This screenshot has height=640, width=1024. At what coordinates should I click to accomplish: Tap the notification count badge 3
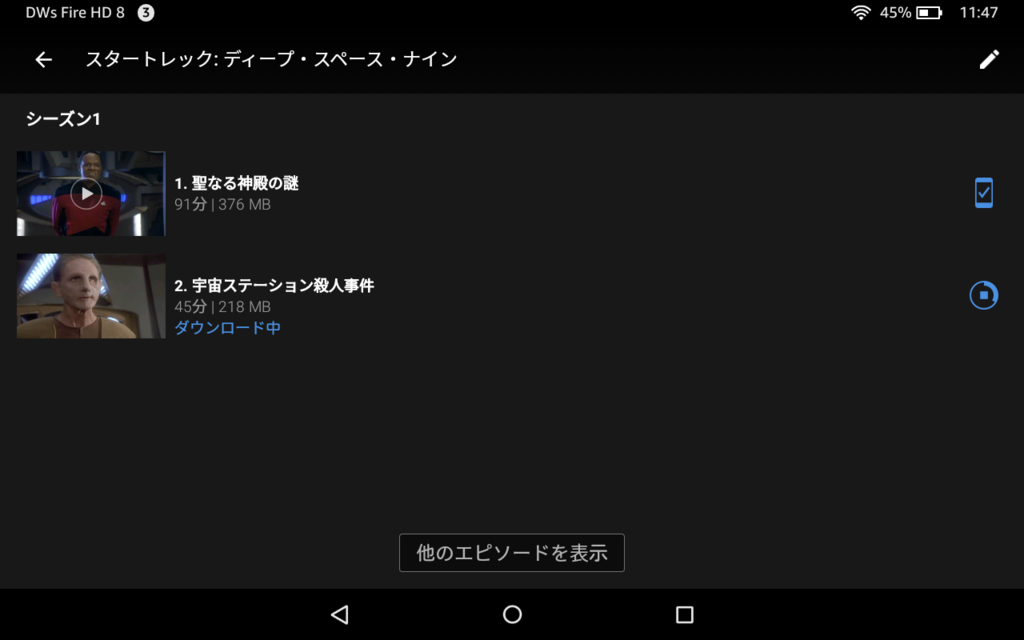click(146, 12)
